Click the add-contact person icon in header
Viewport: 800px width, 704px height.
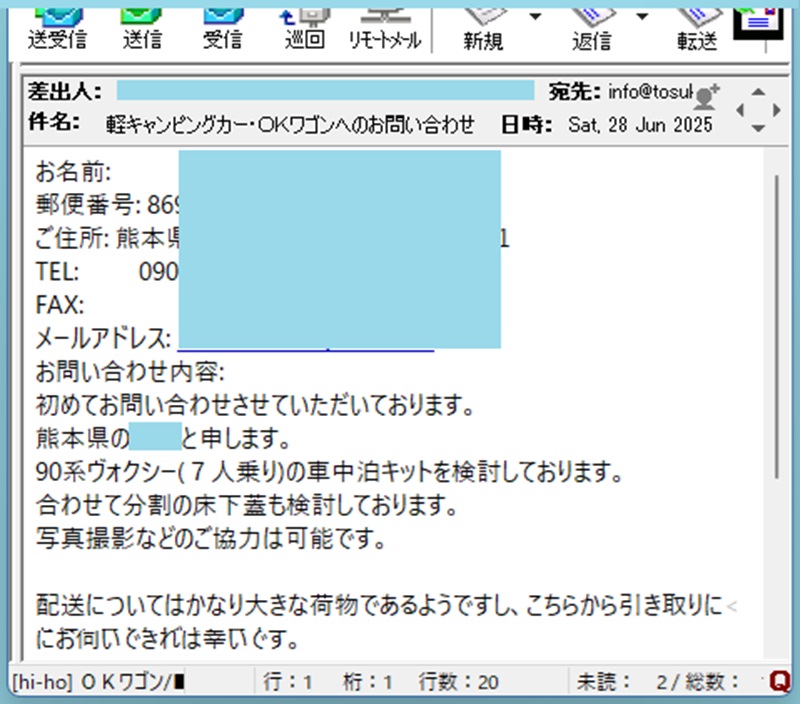[x=707, y=96]
